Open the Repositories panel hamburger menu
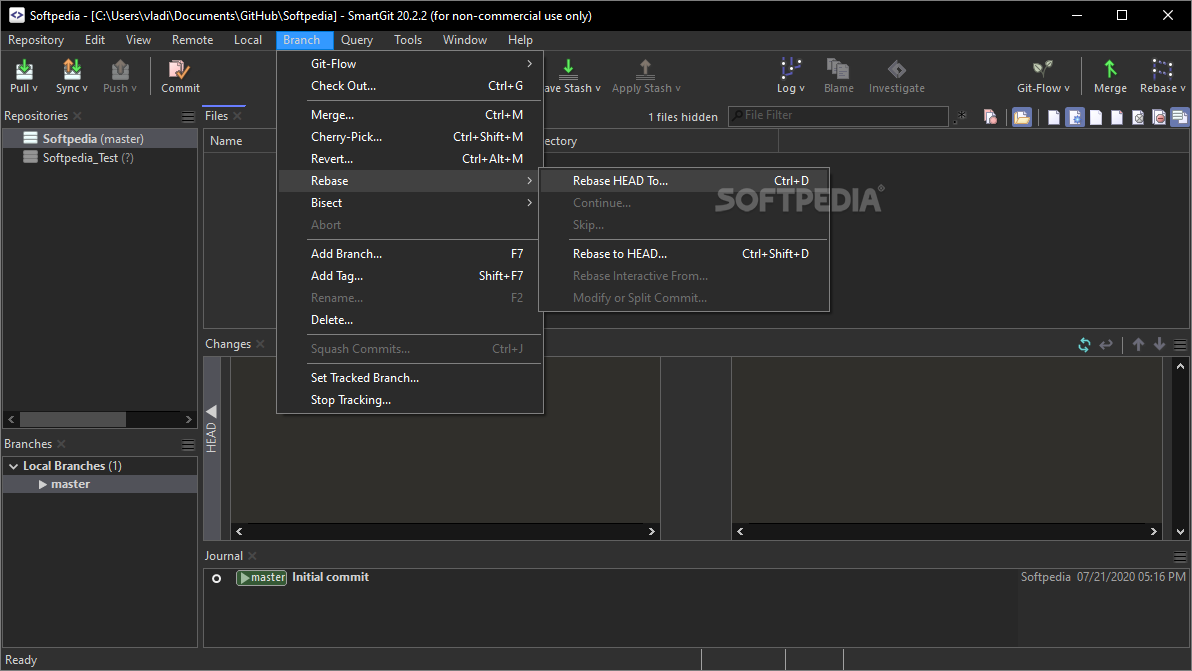Viewport: 1192px width, 671px height. coord(188,116)
